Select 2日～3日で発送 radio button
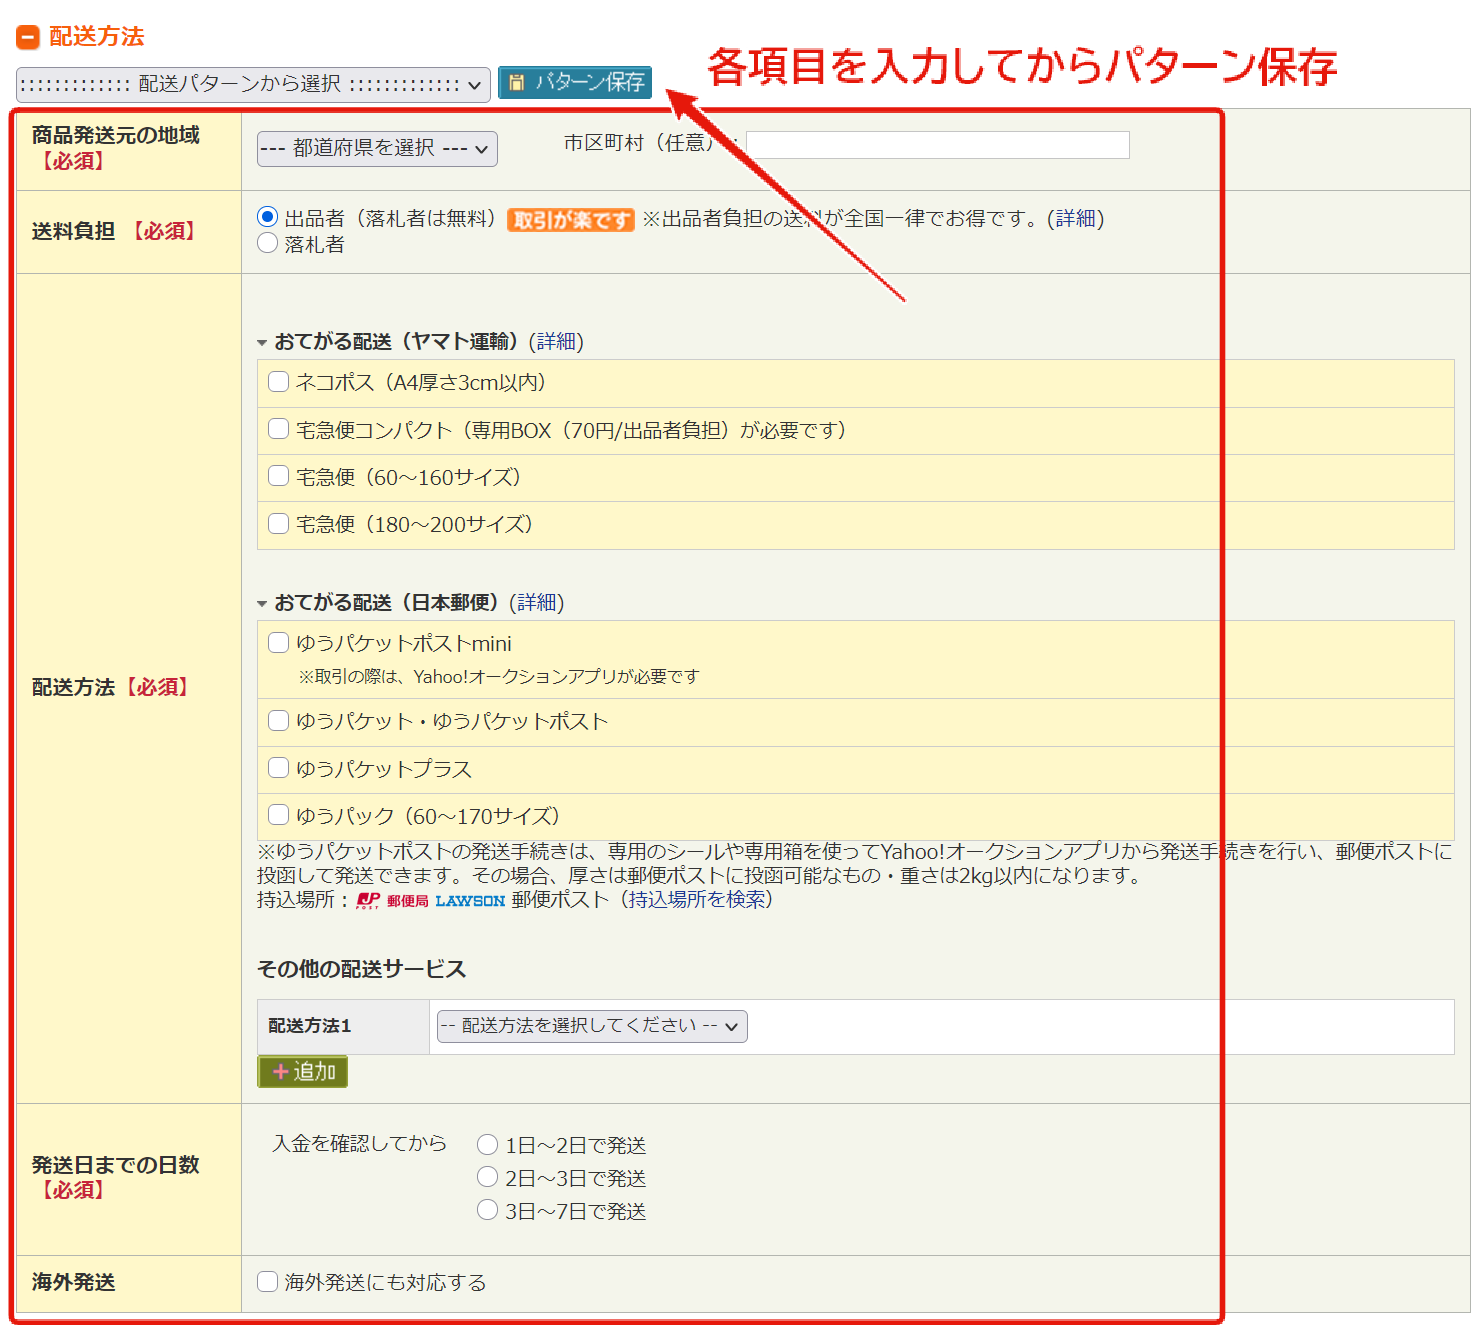Image resolution: width=1480 pixels, height=1330 pixels. [487, 1177]
